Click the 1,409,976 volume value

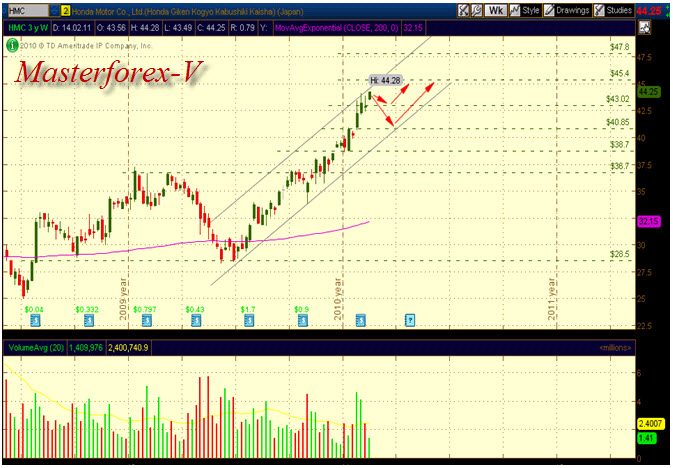tap(86, 347)
